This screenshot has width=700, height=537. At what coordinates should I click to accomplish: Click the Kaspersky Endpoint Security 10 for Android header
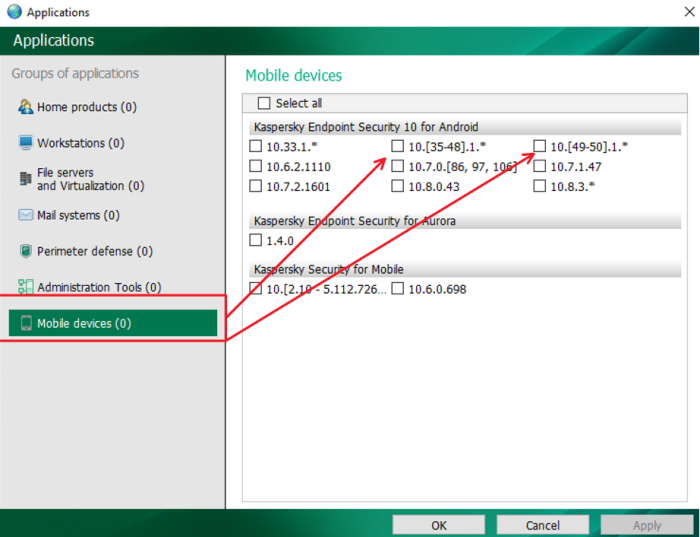(465, 127)
